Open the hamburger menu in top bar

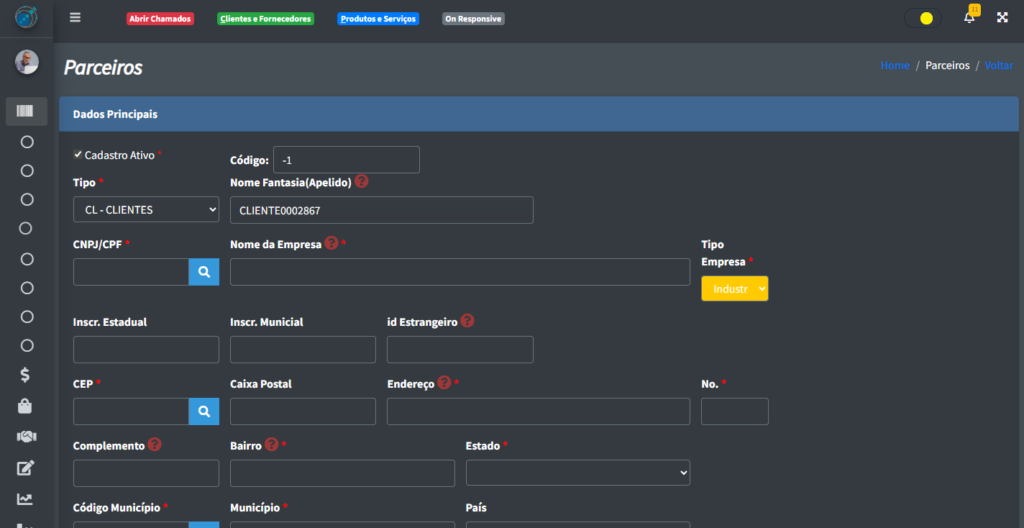point(75,18)
